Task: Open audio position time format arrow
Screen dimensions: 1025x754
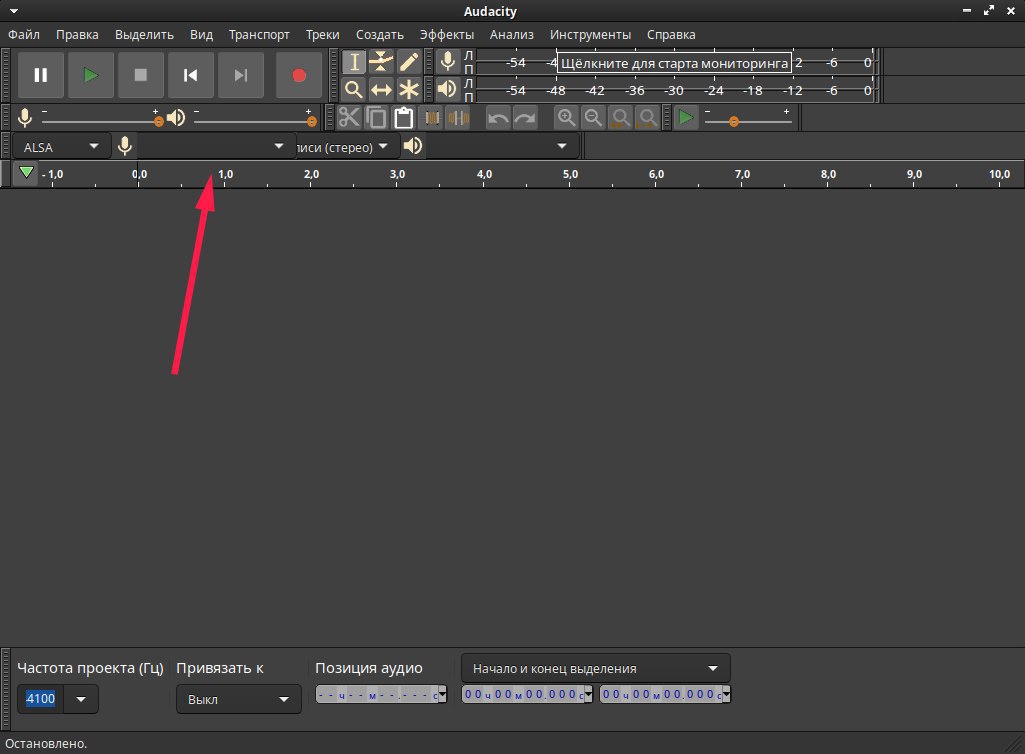Action: click(443, 694)
